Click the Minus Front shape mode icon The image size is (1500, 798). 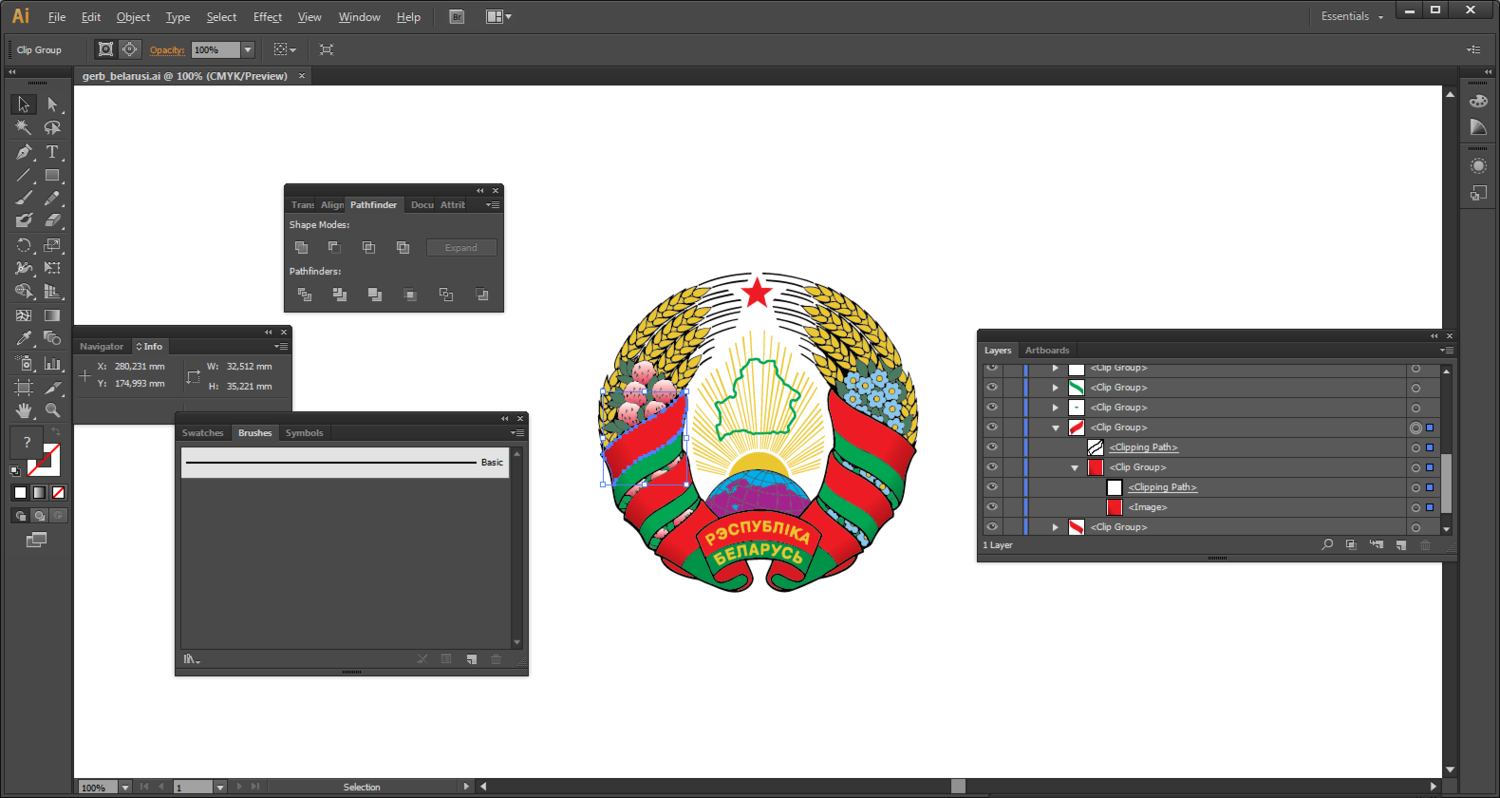[334, 247]
